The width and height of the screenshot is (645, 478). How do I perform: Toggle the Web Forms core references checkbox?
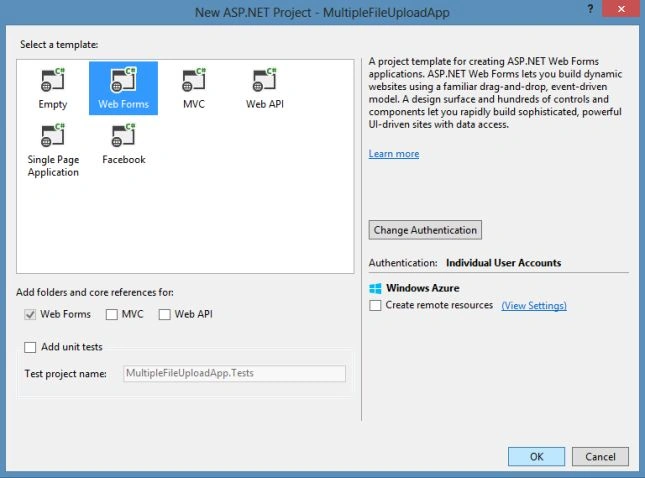(x=30, y=315)
